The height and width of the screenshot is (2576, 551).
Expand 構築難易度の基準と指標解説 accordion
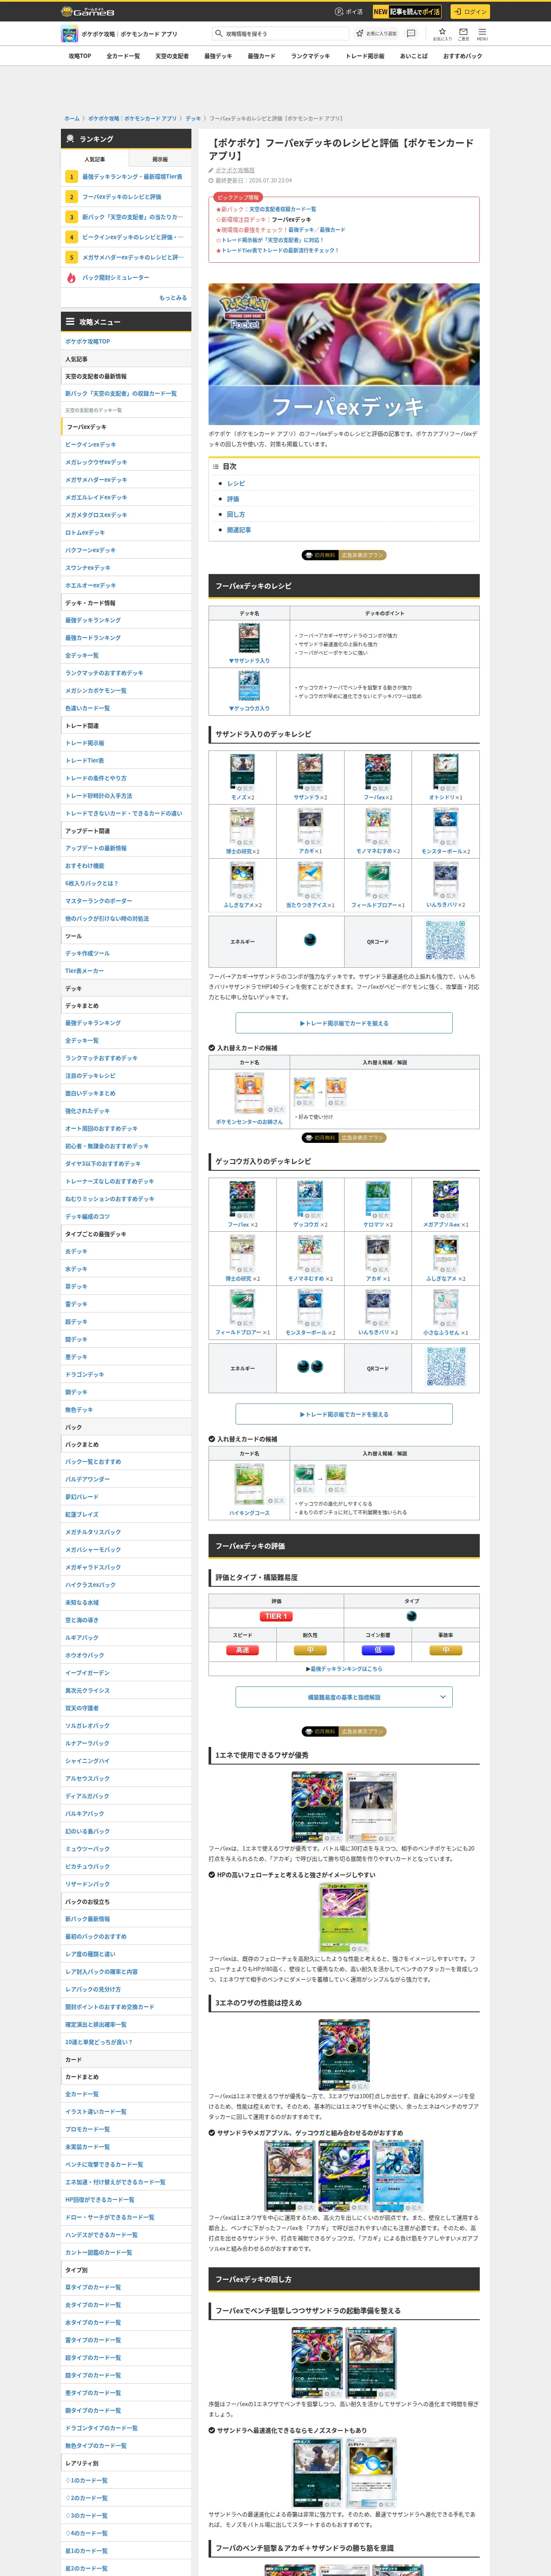click(344, 1697)
